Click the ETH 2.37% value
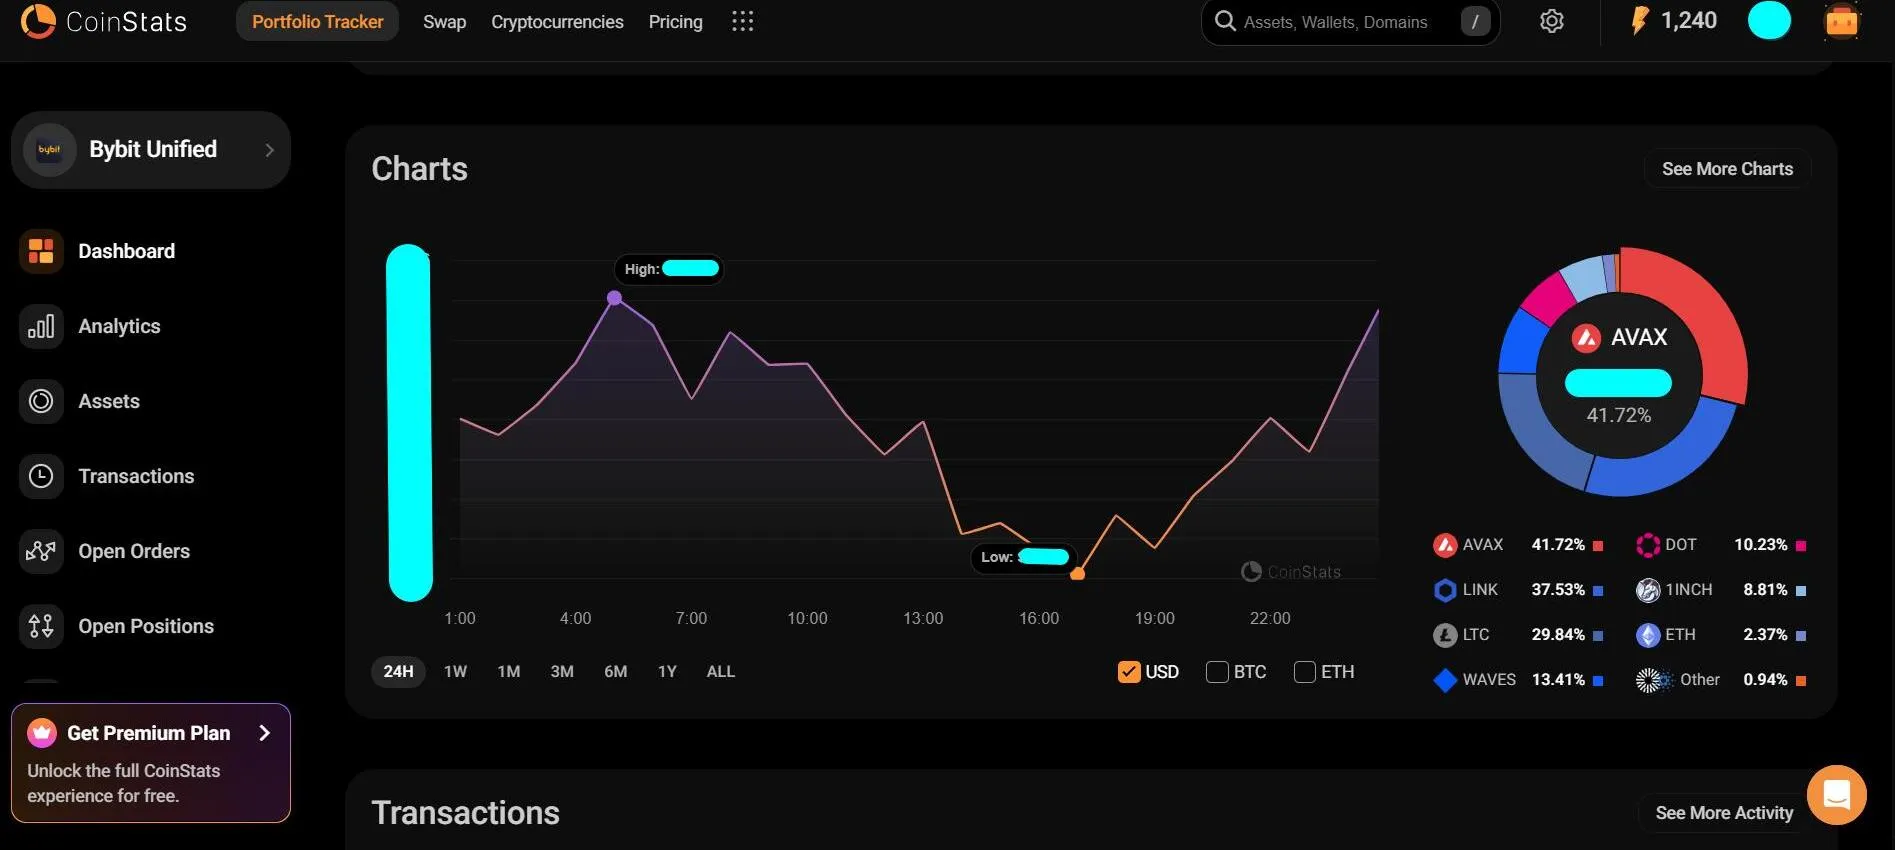 [1765, 635]
